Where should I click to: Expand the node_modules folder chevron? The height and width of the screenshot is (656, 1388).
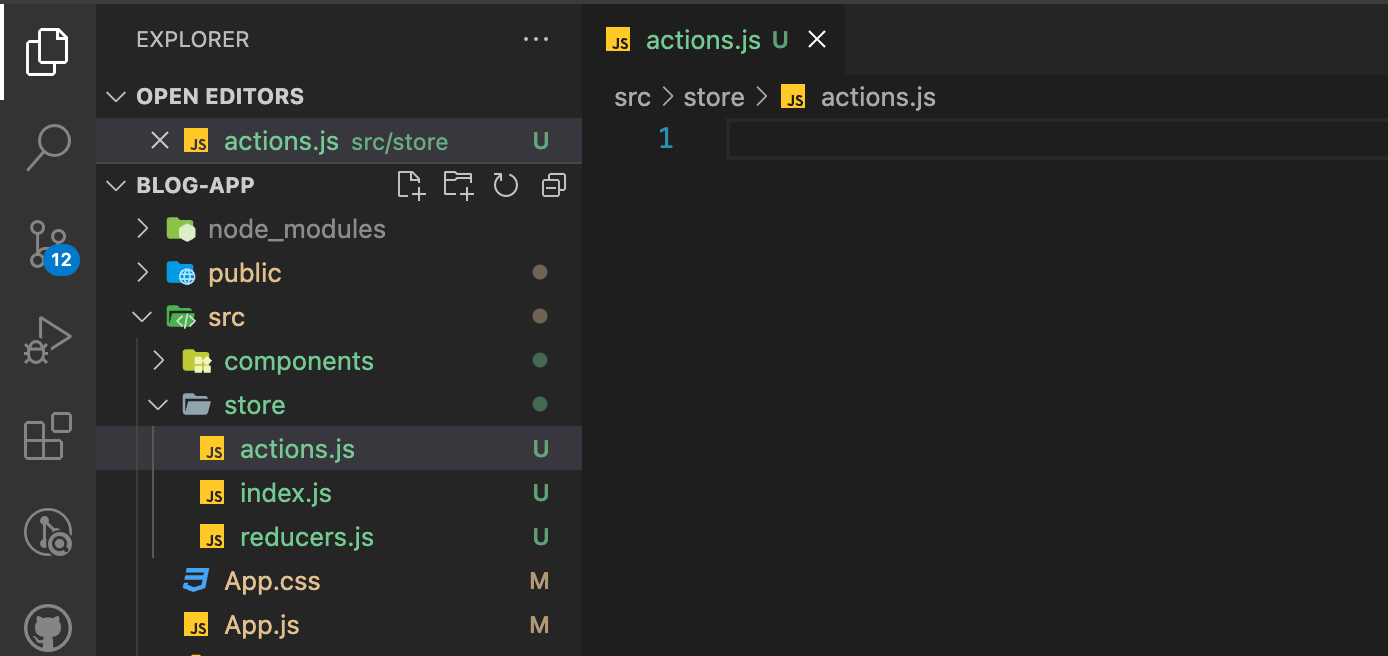tap(142, 229)
